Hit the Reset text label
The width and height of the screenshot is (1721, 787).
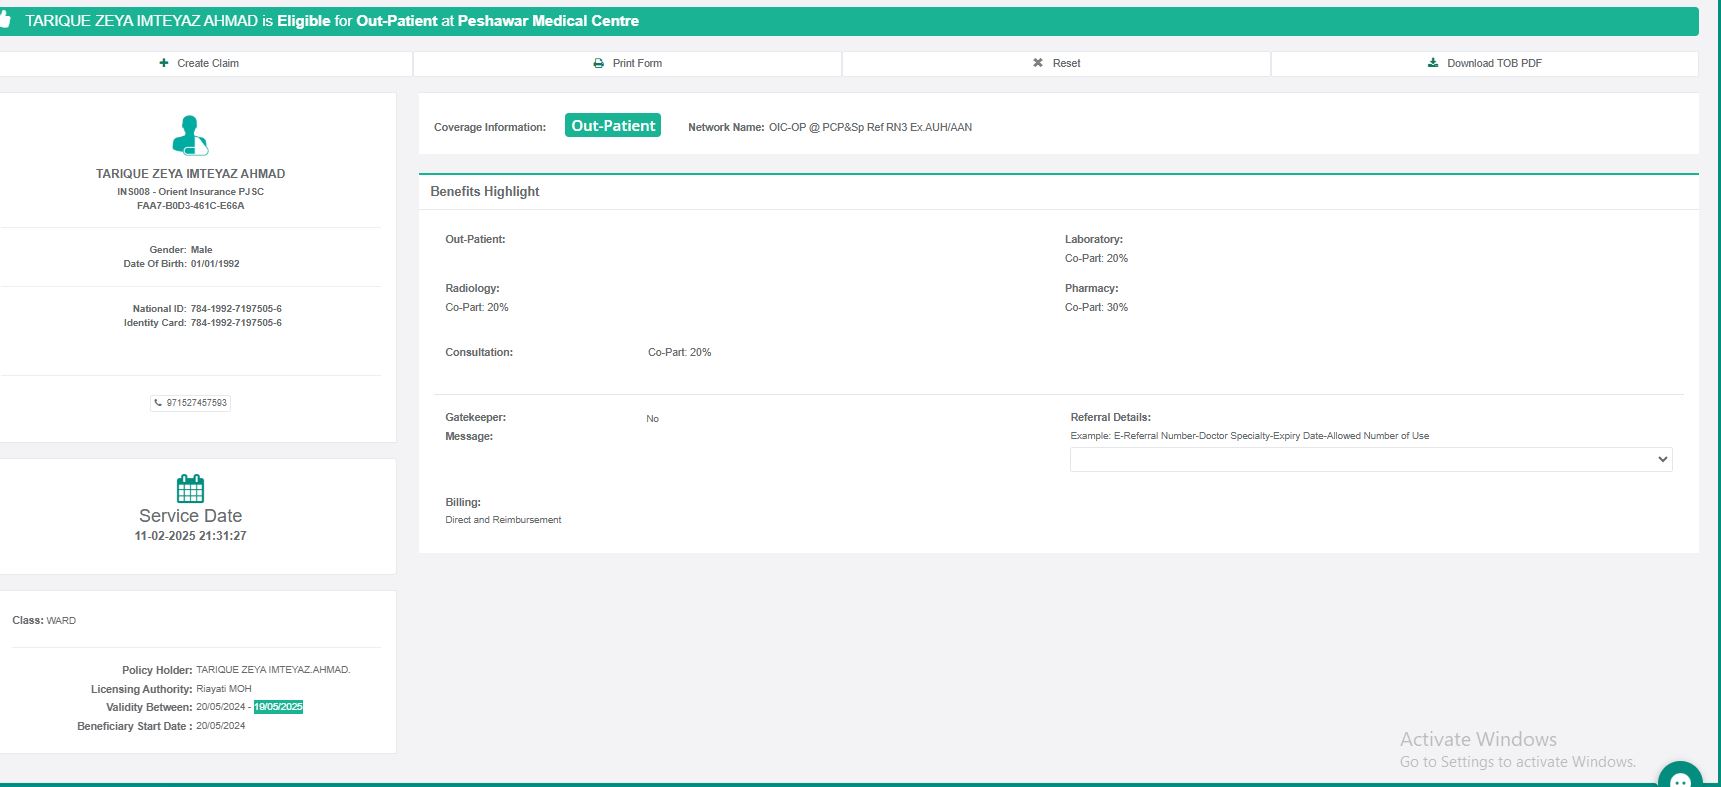click(x=1066, y=63)
